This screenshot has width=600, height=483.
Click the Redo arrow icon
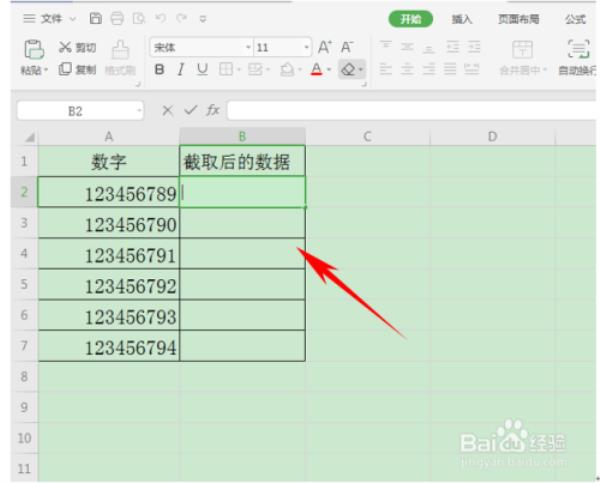pos(181,18)
